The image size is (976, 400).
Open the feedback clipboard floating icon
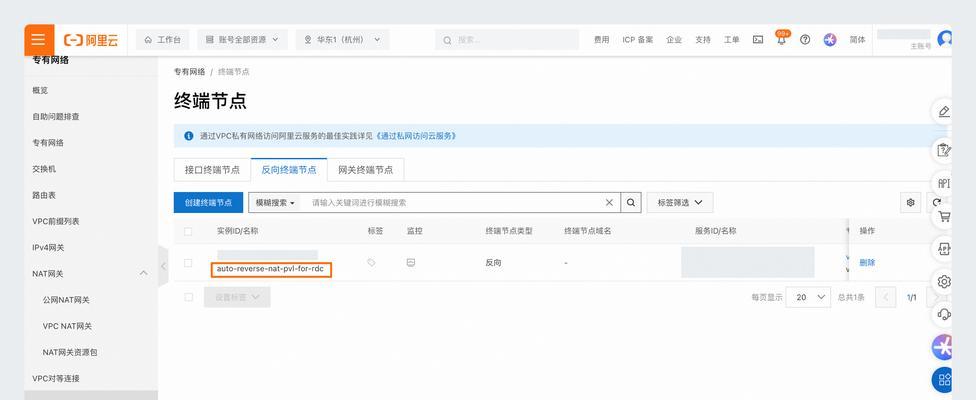pyautogui.click(x=944, y=150)
